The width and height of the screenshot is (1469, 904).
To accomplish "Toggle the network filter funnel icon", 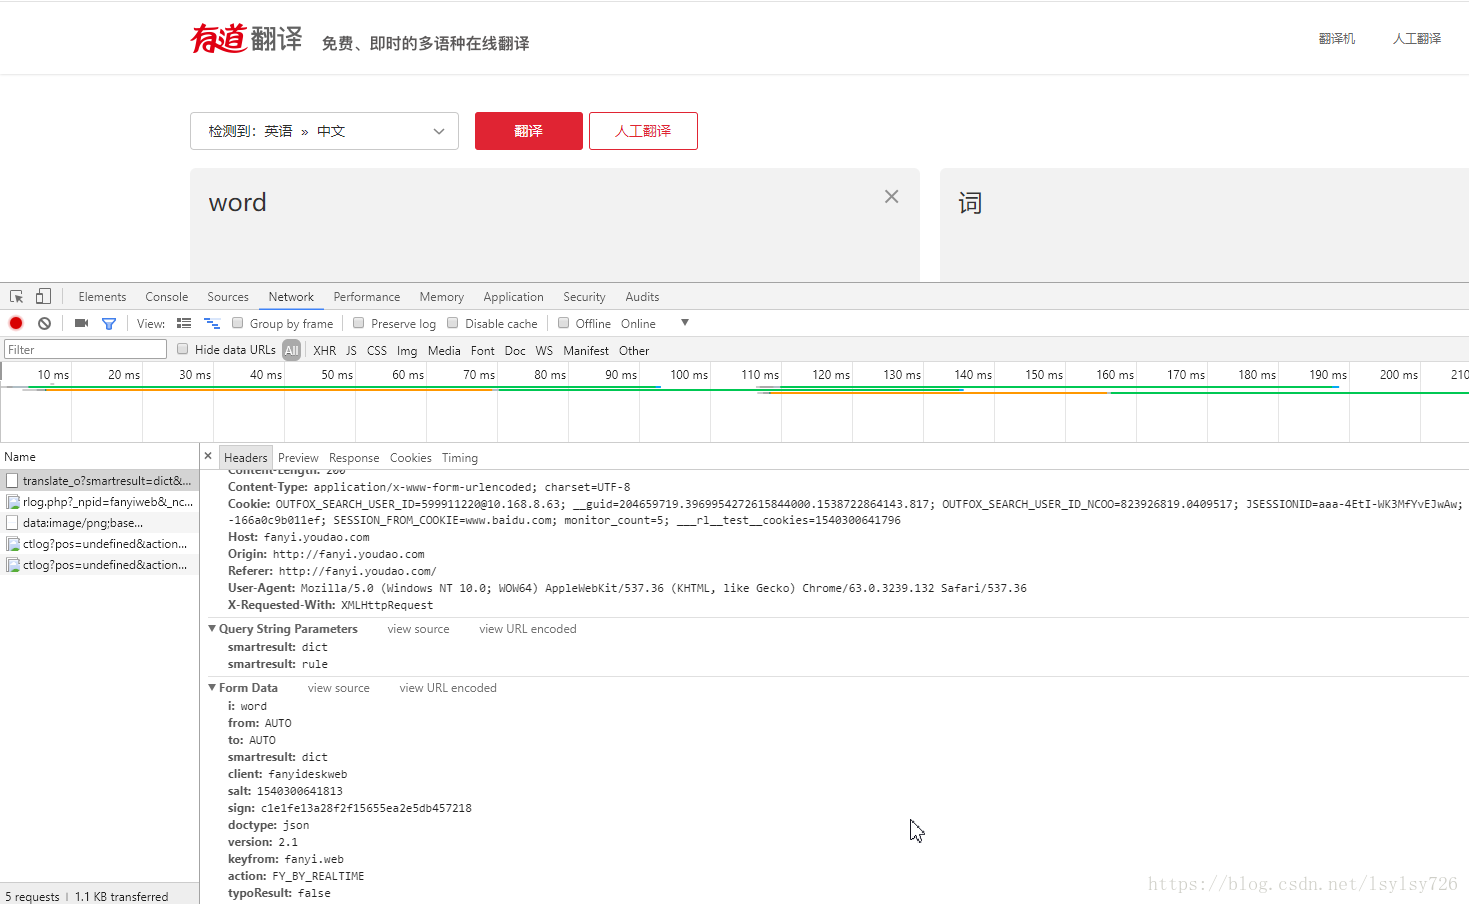I will click(x=109, y=323).
